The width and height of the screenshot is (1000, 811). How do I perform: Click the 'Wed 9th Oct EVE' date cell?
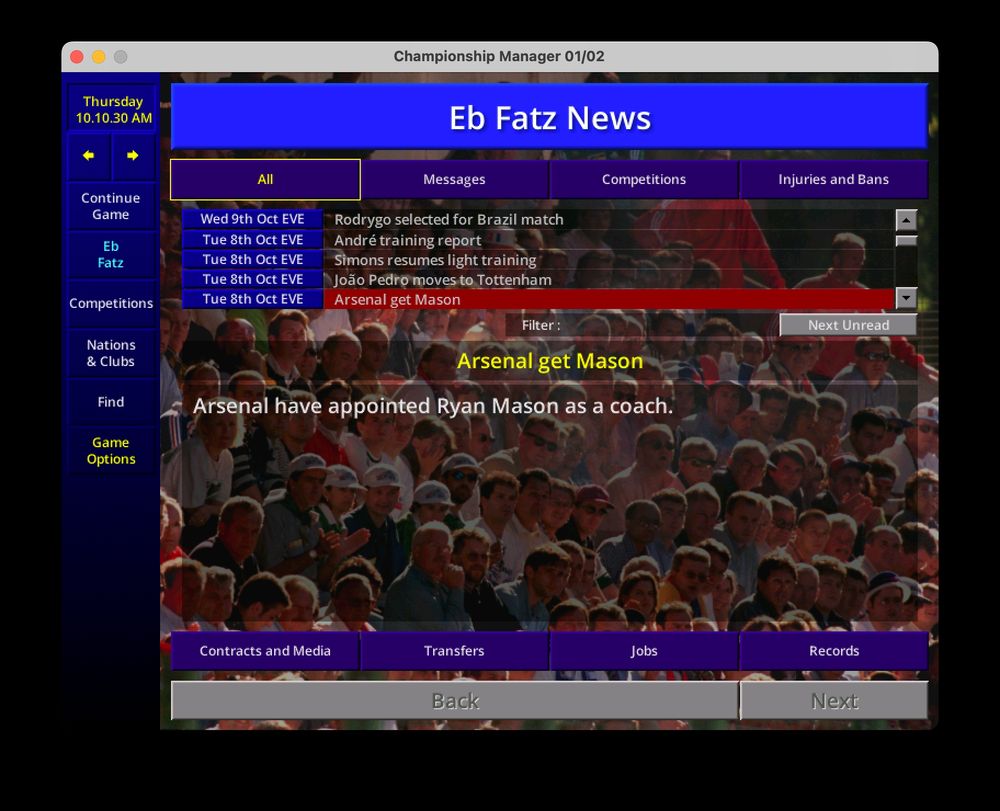[x=253, y=219]
